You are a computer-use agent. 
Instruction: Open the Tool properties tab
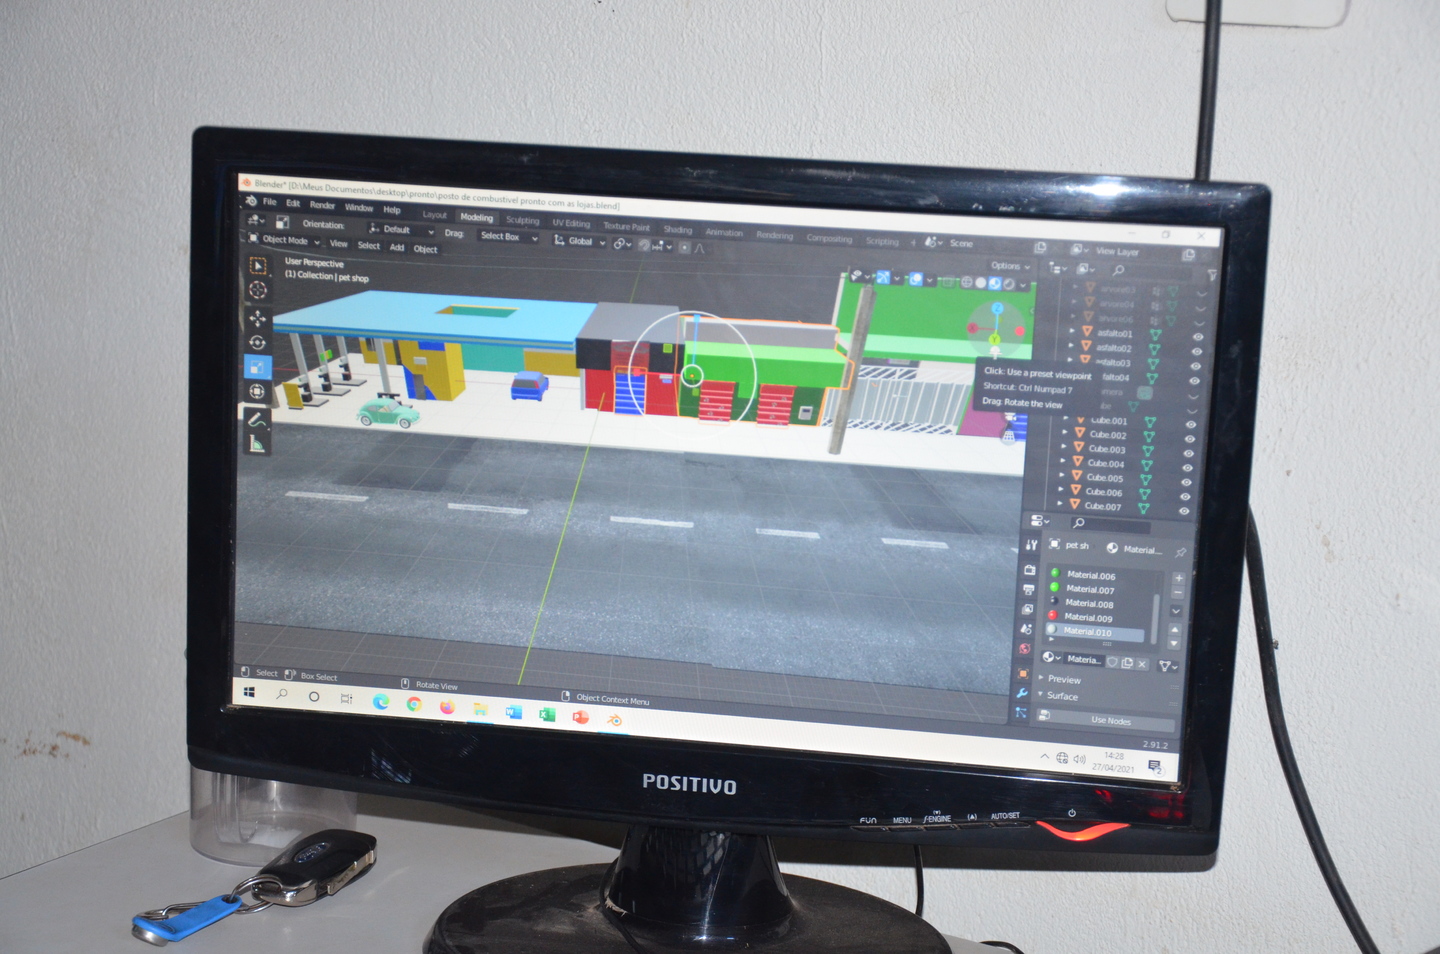pyautogui.click(x=1031, y=545)
